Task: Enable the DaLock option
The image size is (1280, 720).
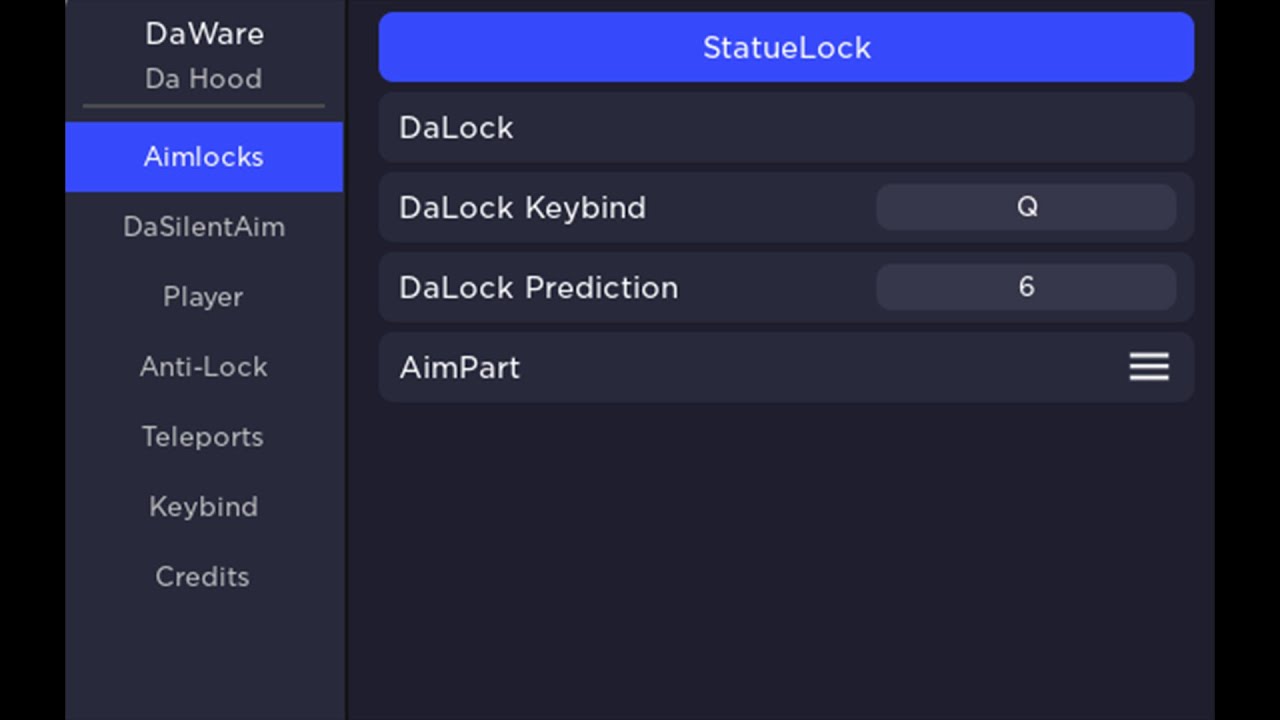Action: pos(786,127)
